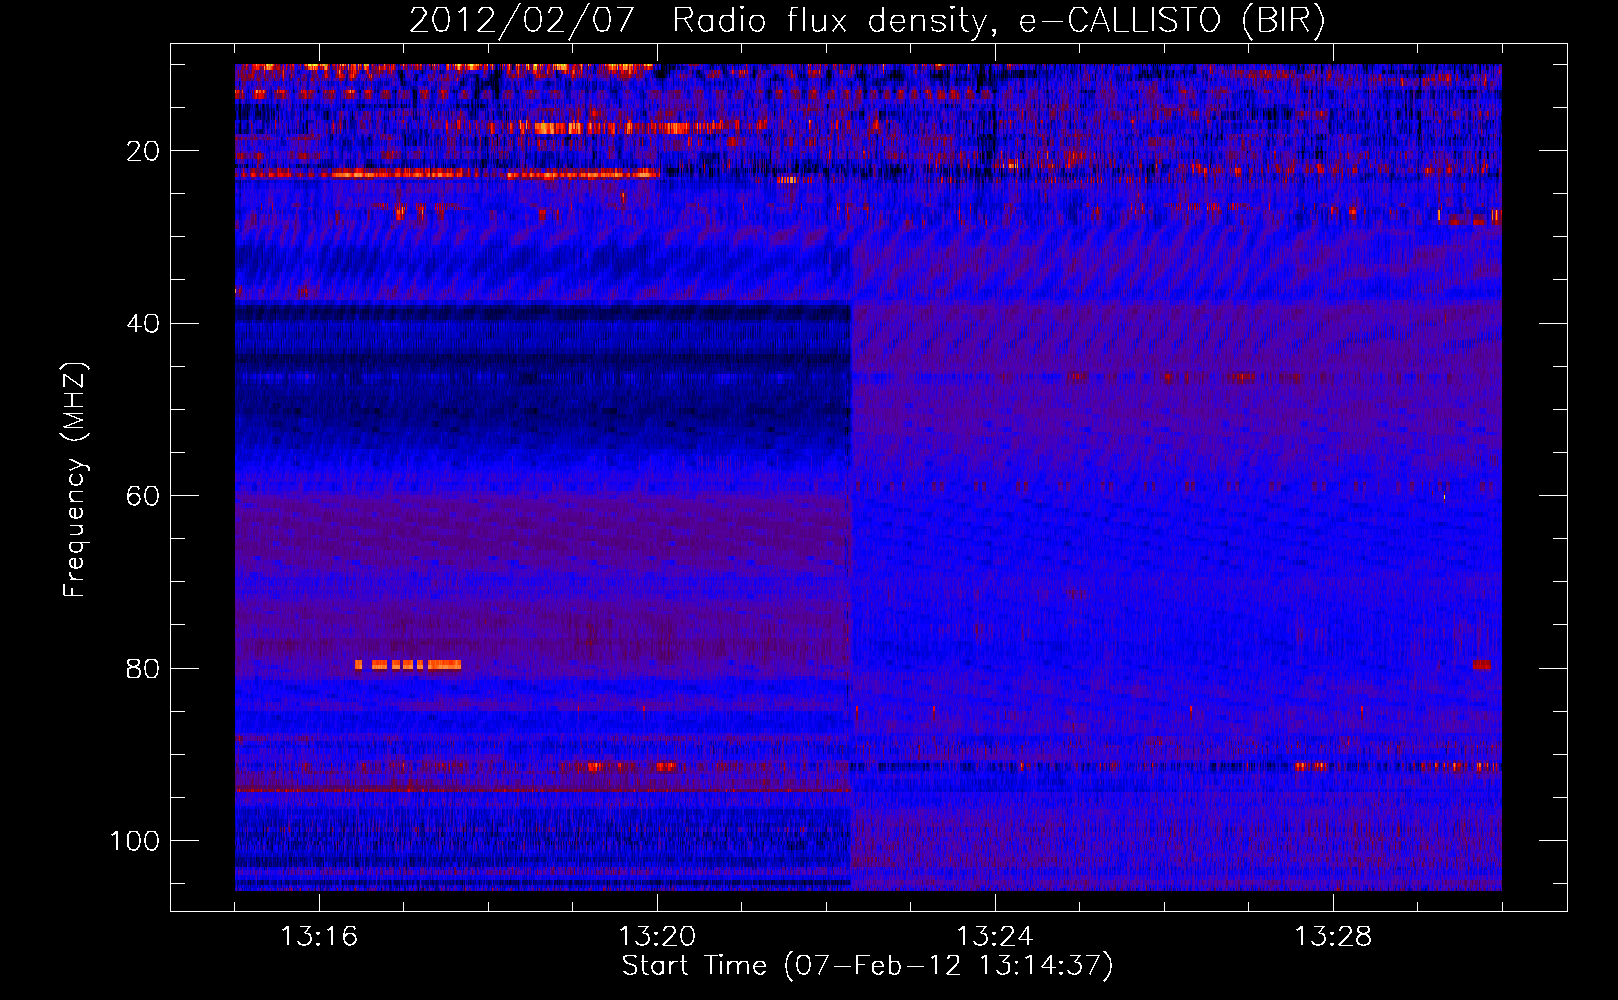Click the 'Start Time (07-Feb-12 13:14:37)' label
This screenshot has height=1000, width=1618.
coord(867,965)
